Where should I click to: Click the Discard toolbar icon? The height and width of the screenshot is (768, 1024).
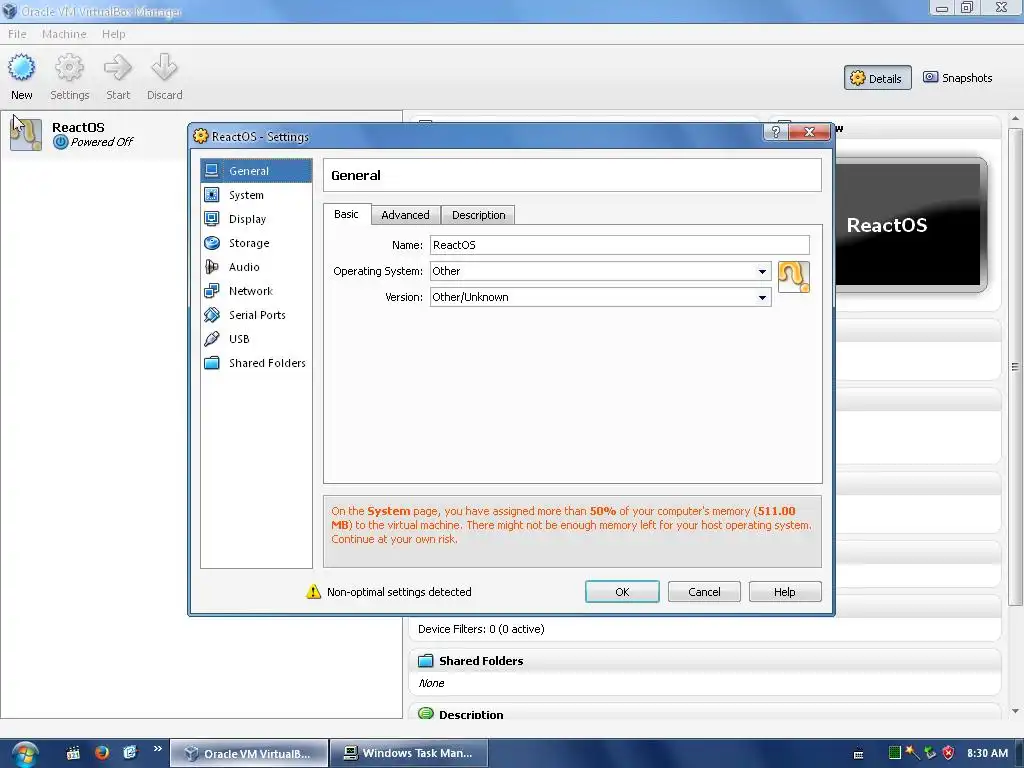[x=164, y=77]
